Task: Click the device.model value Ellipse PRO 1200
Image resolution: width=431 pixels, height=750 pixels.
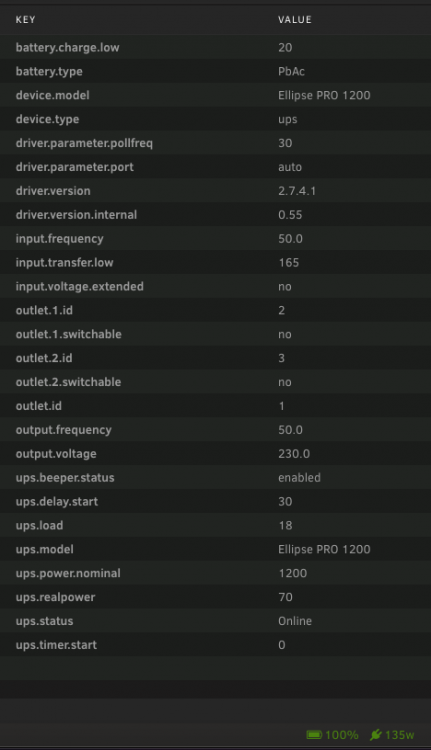Action: pyautogui.click(x=324, y=95)
